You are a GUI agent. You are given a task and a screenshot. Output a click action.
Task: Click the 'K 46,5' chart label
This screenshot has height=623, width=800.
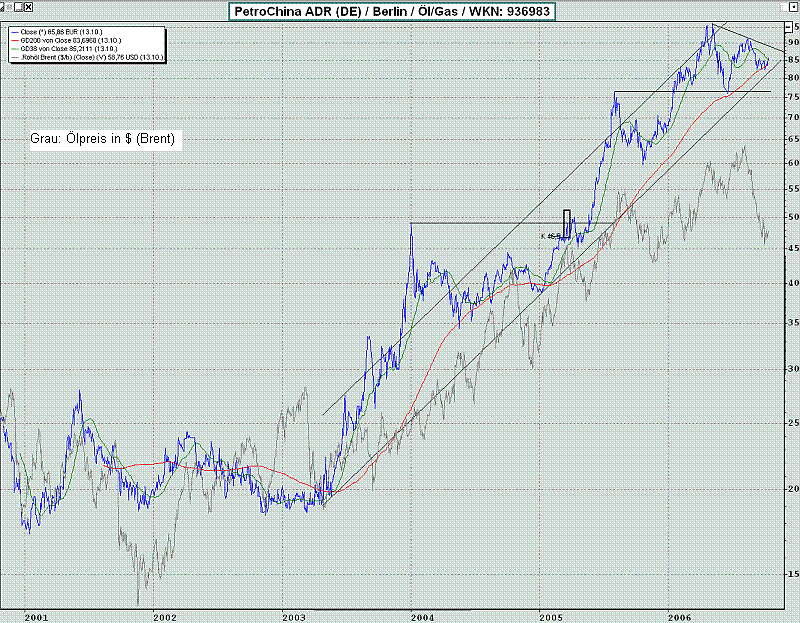tap(551, 236)
